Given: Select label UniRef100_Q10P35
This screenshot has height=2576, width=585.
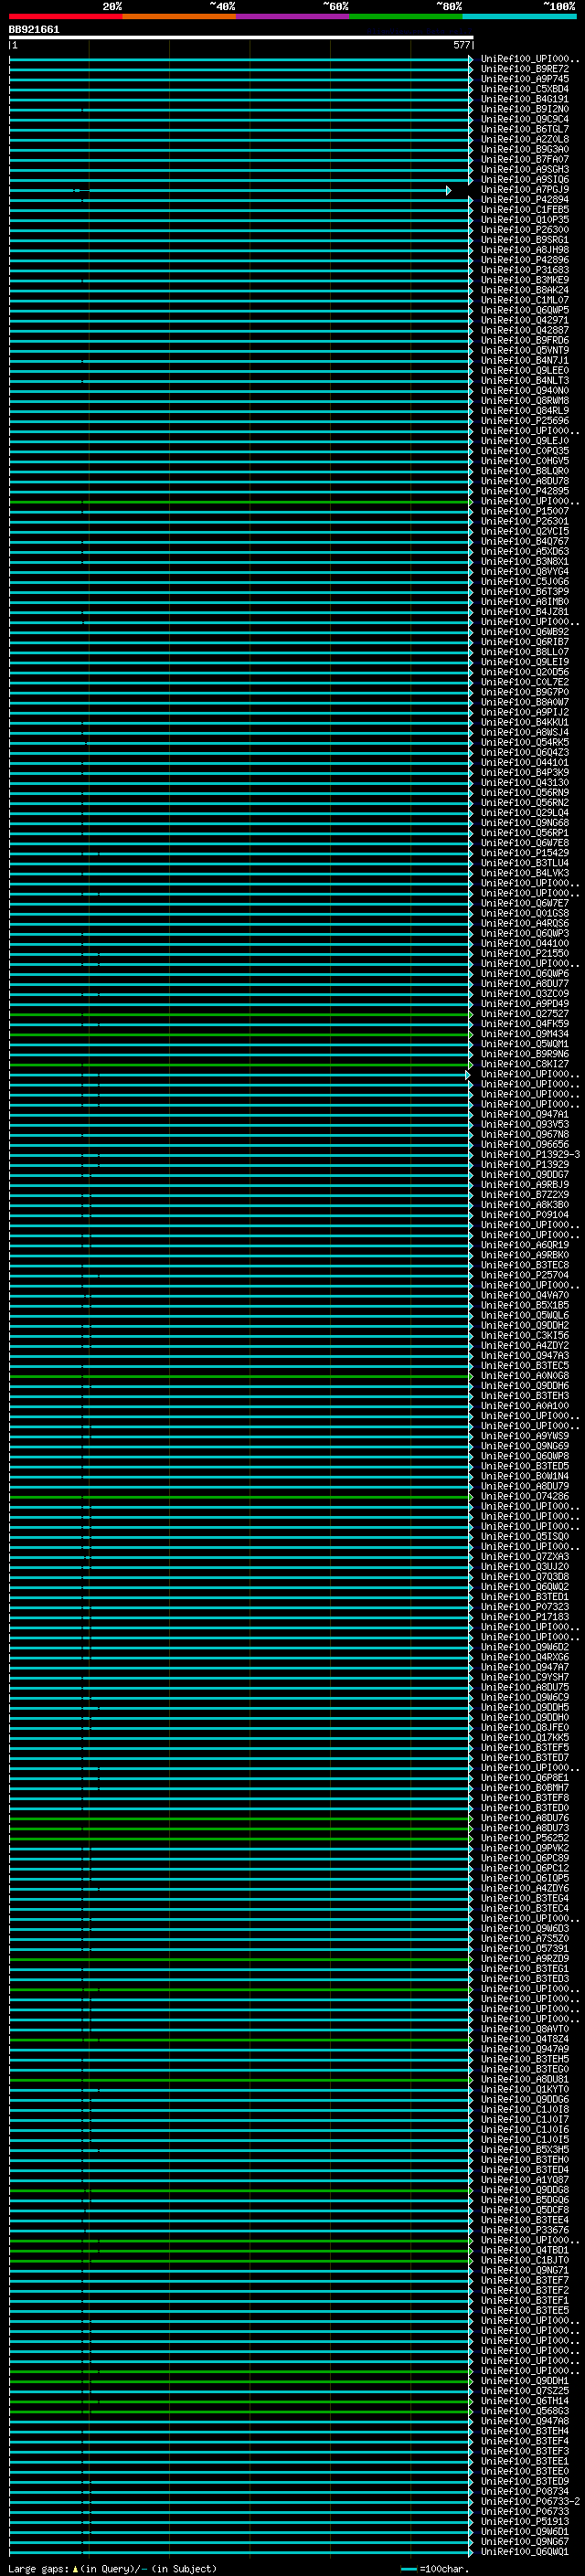Looking at the screenshot, I should click(524, 220).
